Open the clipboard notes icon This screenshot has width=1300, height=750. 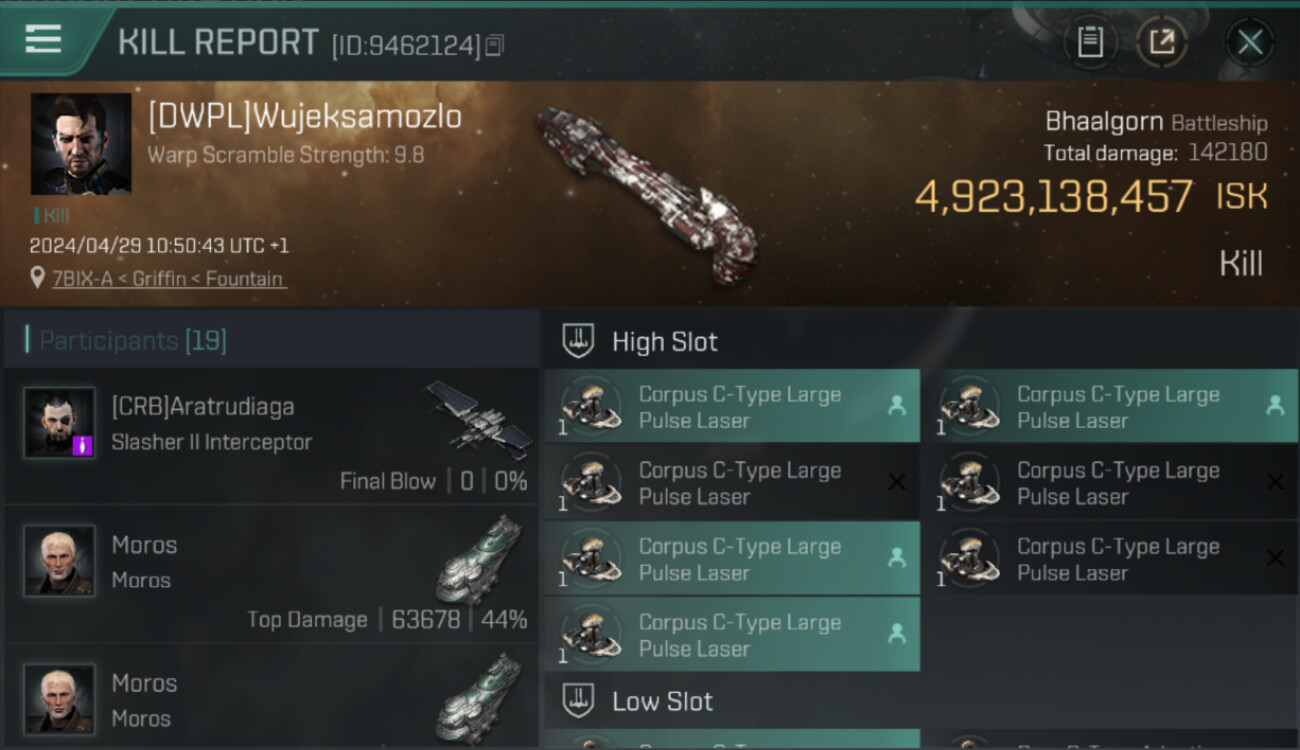coord(1090,42)
